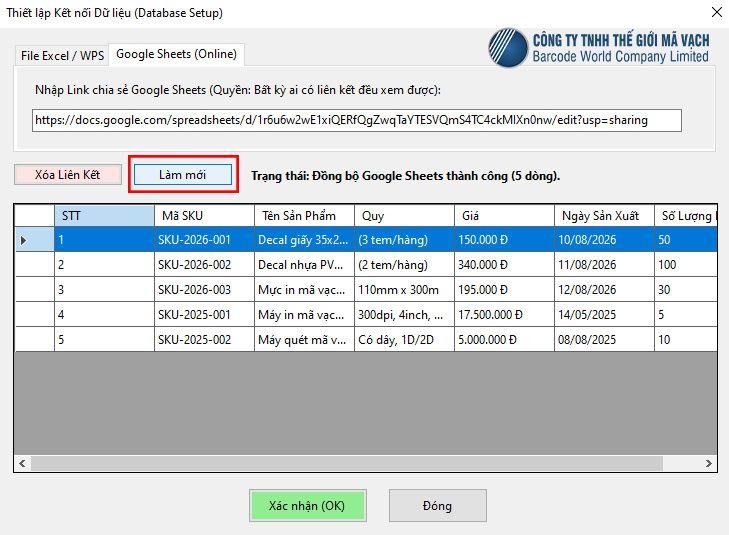Click the STT cell 5

(104, 340)
